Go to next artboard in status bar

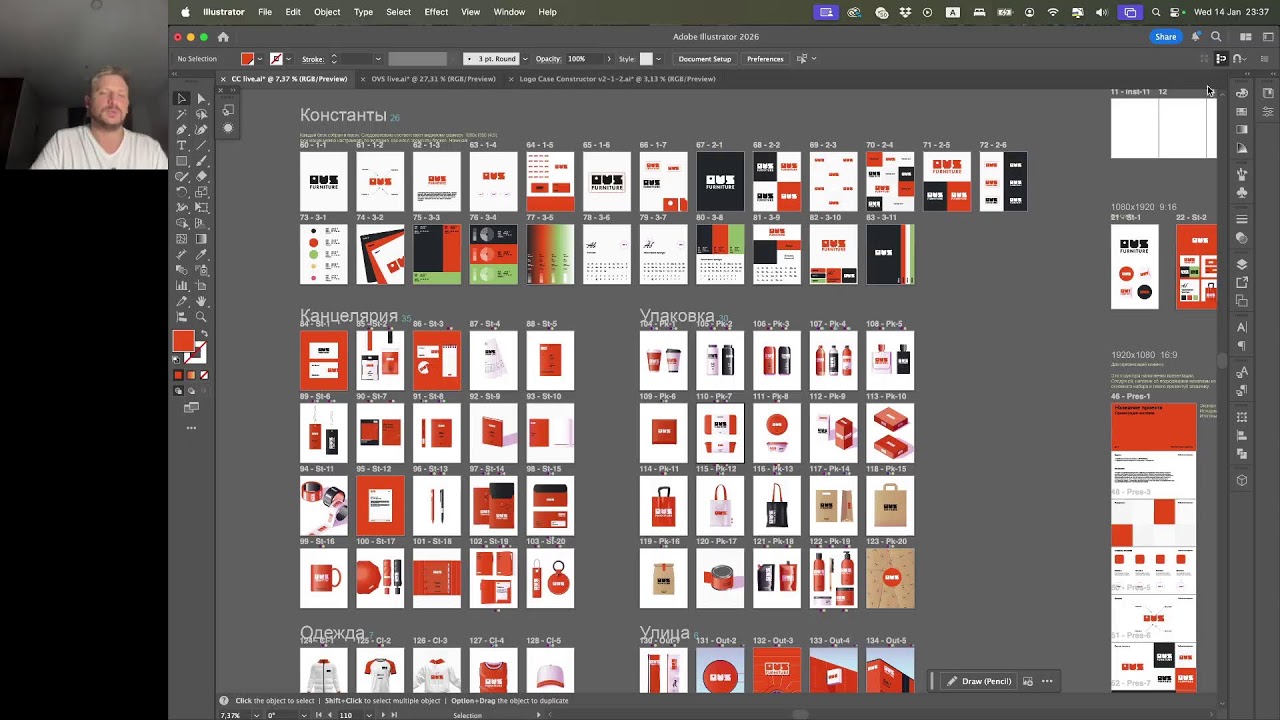click(x=381, y=715)
